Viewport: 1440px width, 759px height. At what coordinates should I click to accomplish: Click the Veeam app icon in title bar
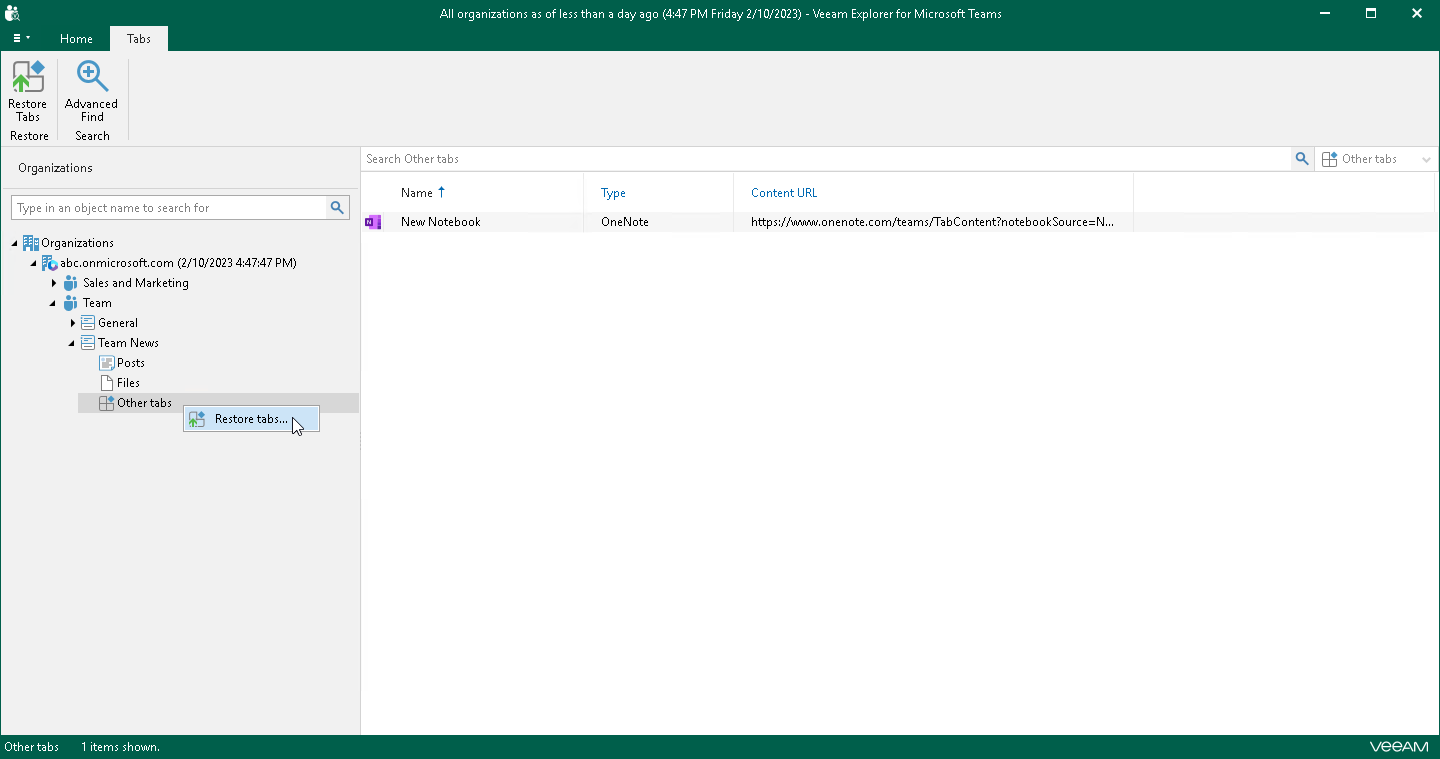point(13,13)
